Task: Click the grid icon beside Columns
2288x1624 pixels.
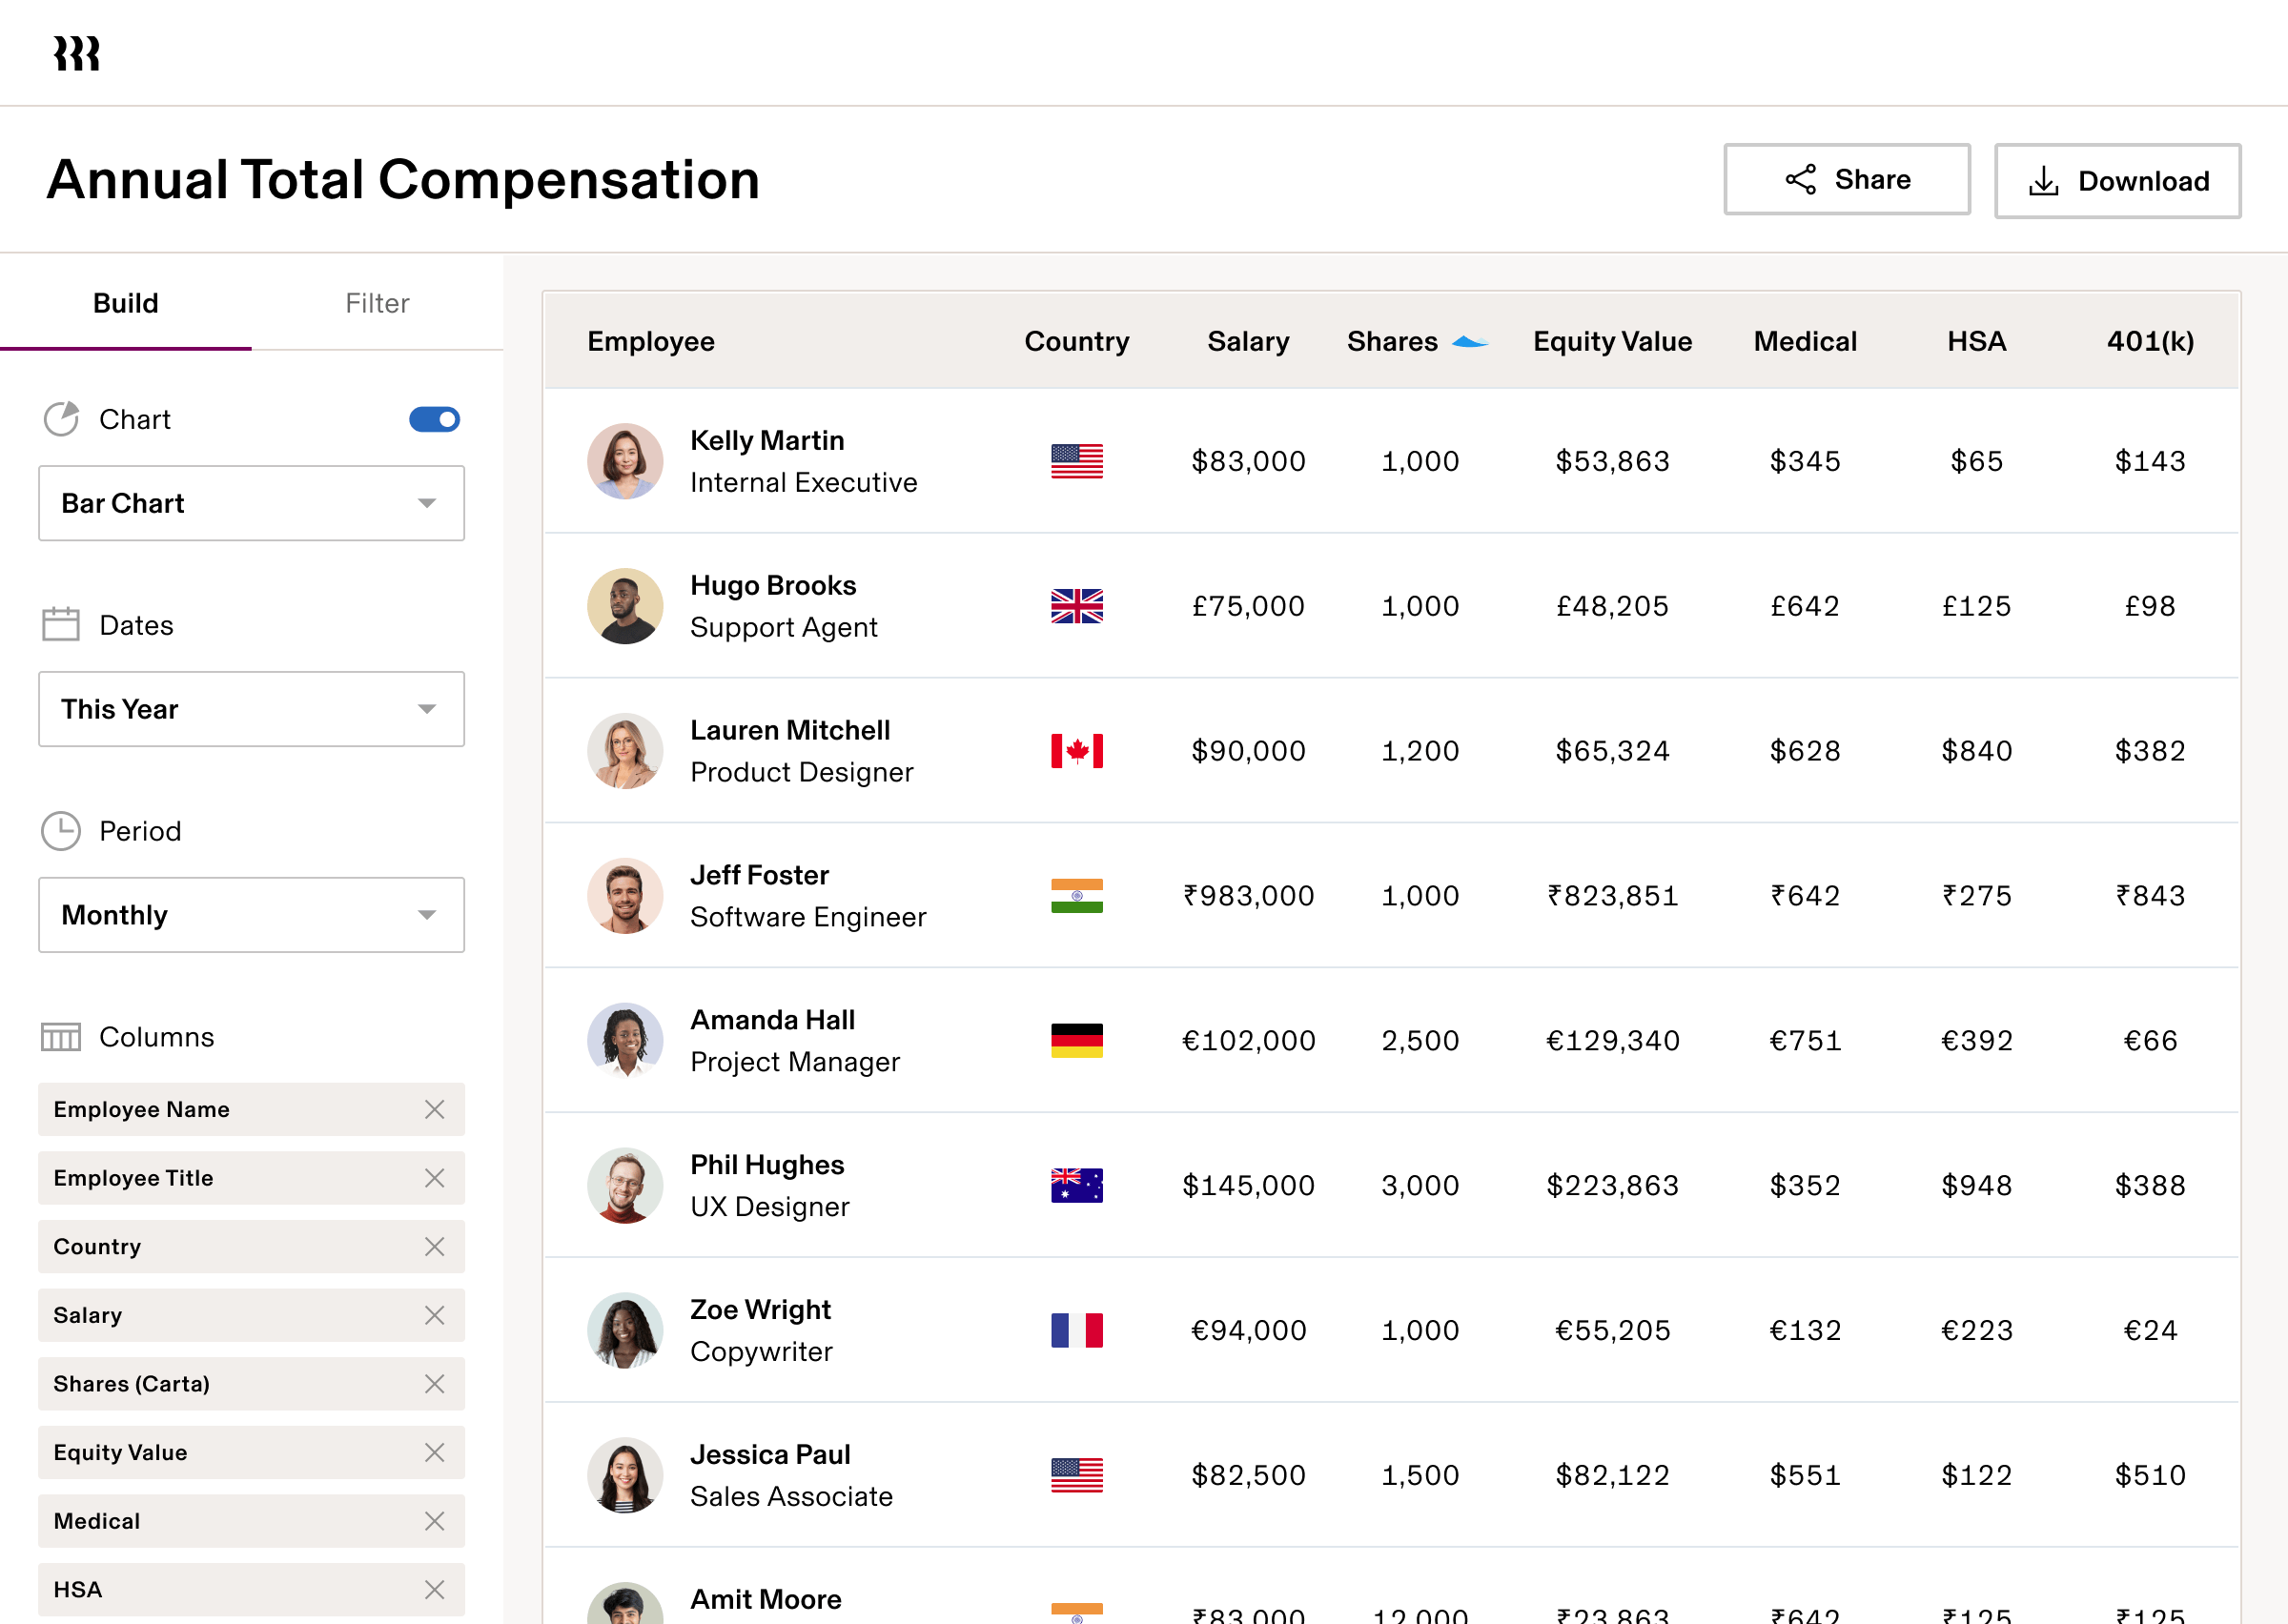Action: pos(60,1037)
